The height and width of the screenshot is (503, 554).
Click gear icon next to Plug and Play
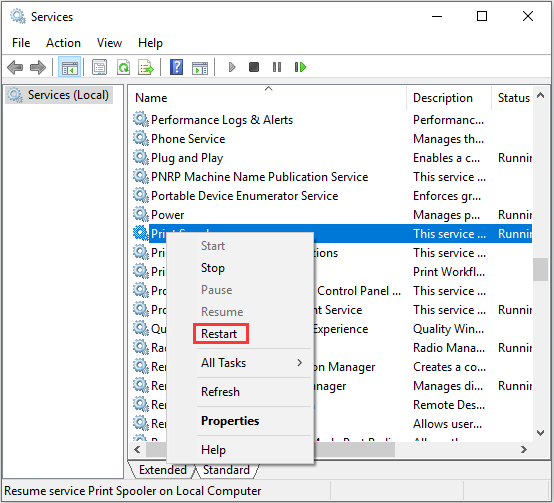pos(141,158)
